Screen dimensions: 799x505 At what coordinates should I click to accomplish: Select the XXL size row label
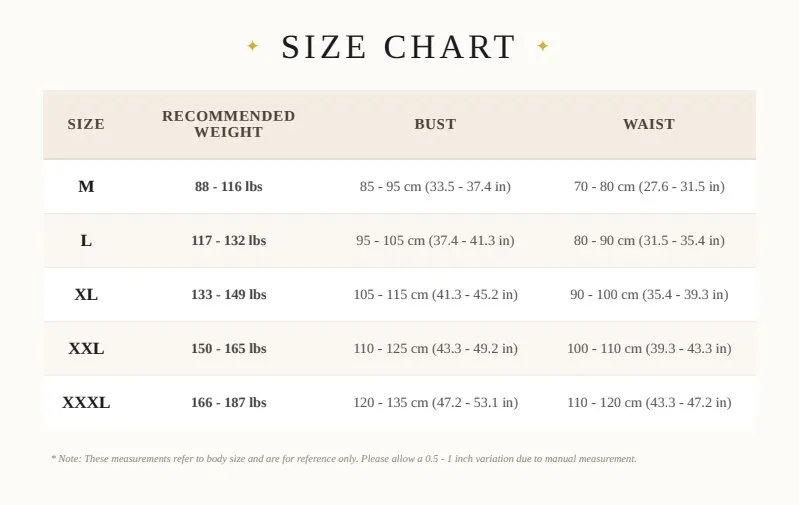[x=86, y=349]
